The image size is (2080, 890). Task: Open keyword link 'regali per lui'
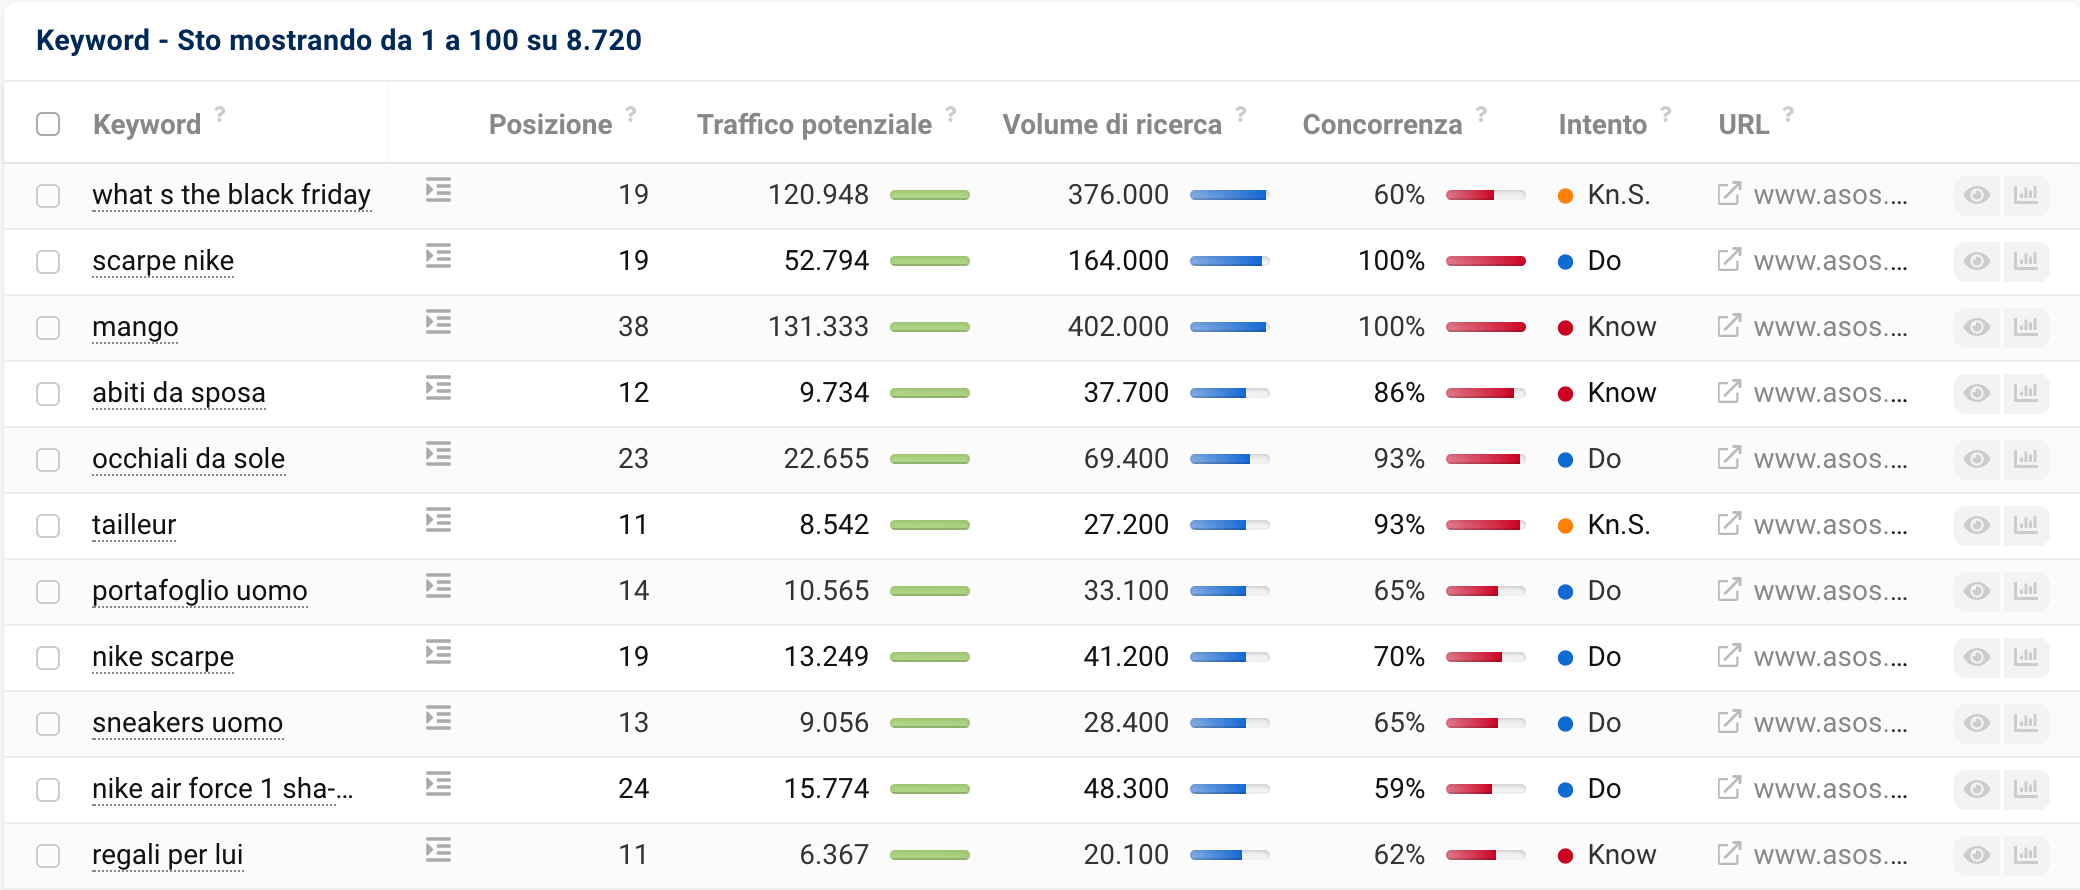[168, 854]
